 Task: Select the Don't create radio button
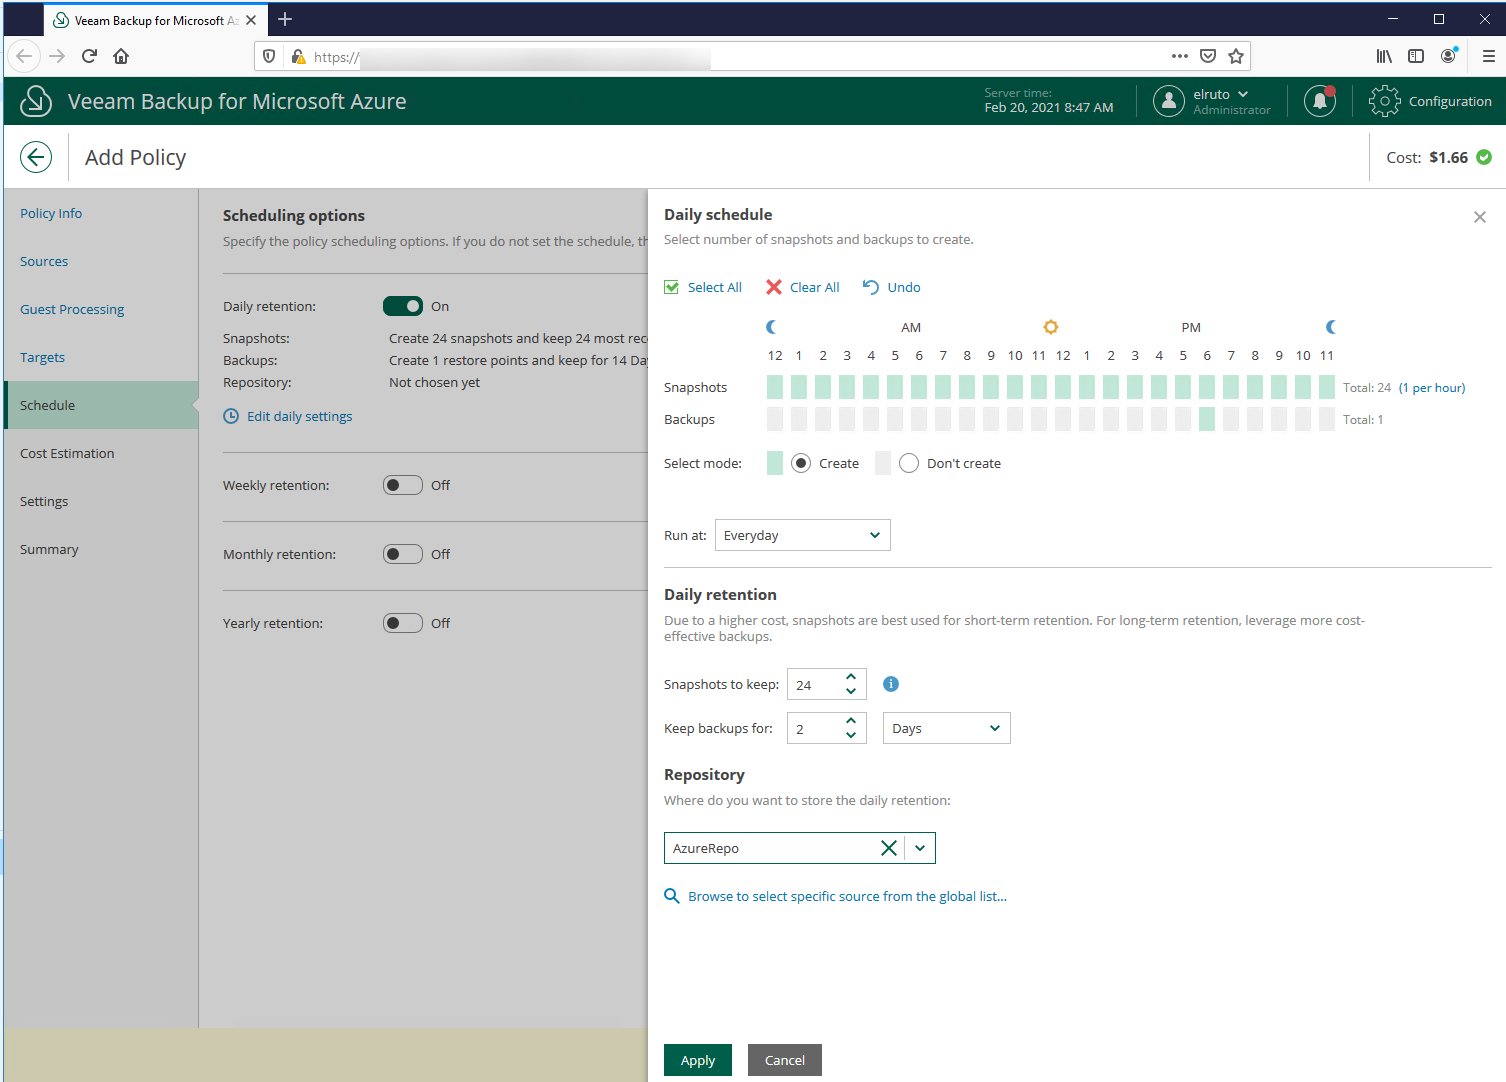[909, 463]
